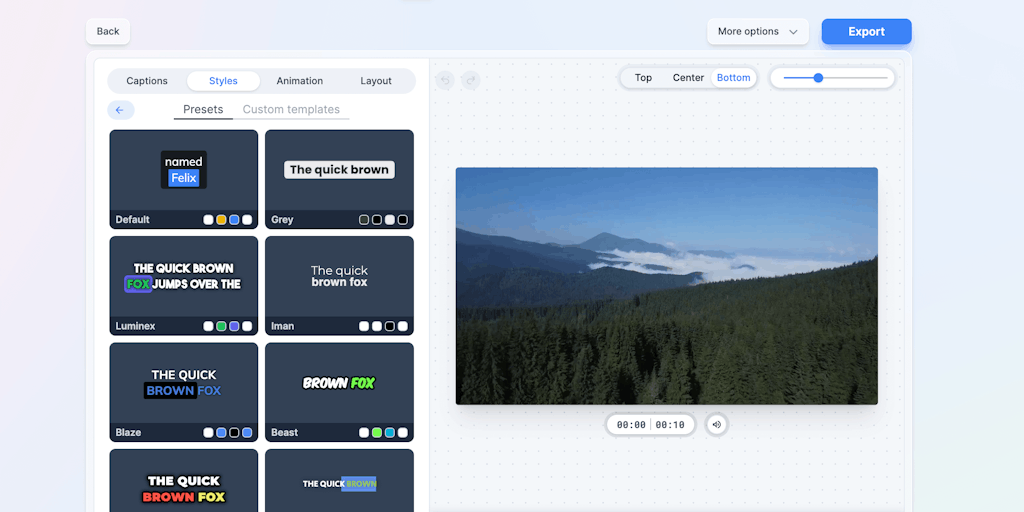Click the first grey swatch on Grey preset
The image size is (1024, 512).
[364, 220]
